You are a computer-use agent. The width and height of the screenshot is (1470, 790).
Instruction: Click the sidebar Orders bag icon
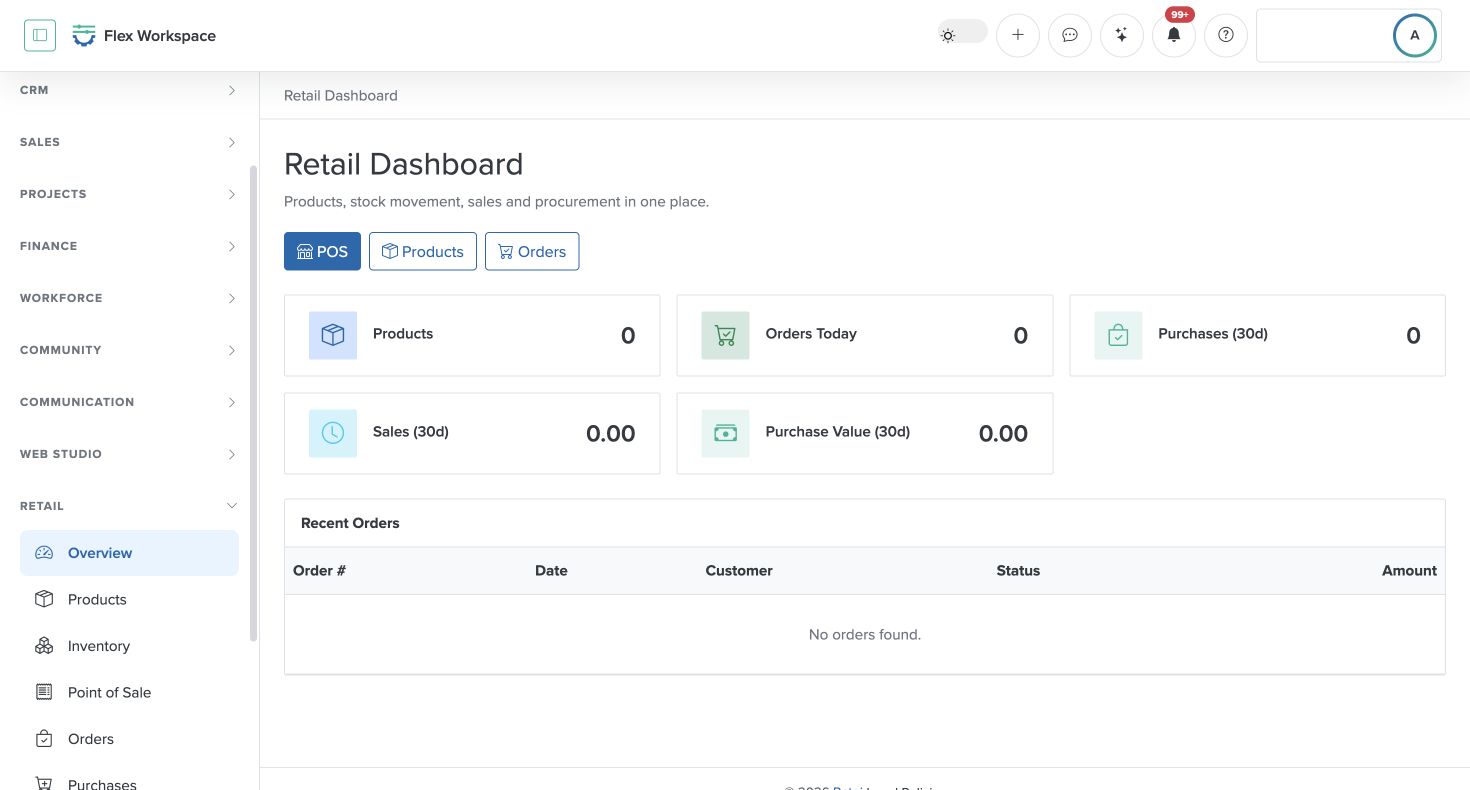pos(44,739)
